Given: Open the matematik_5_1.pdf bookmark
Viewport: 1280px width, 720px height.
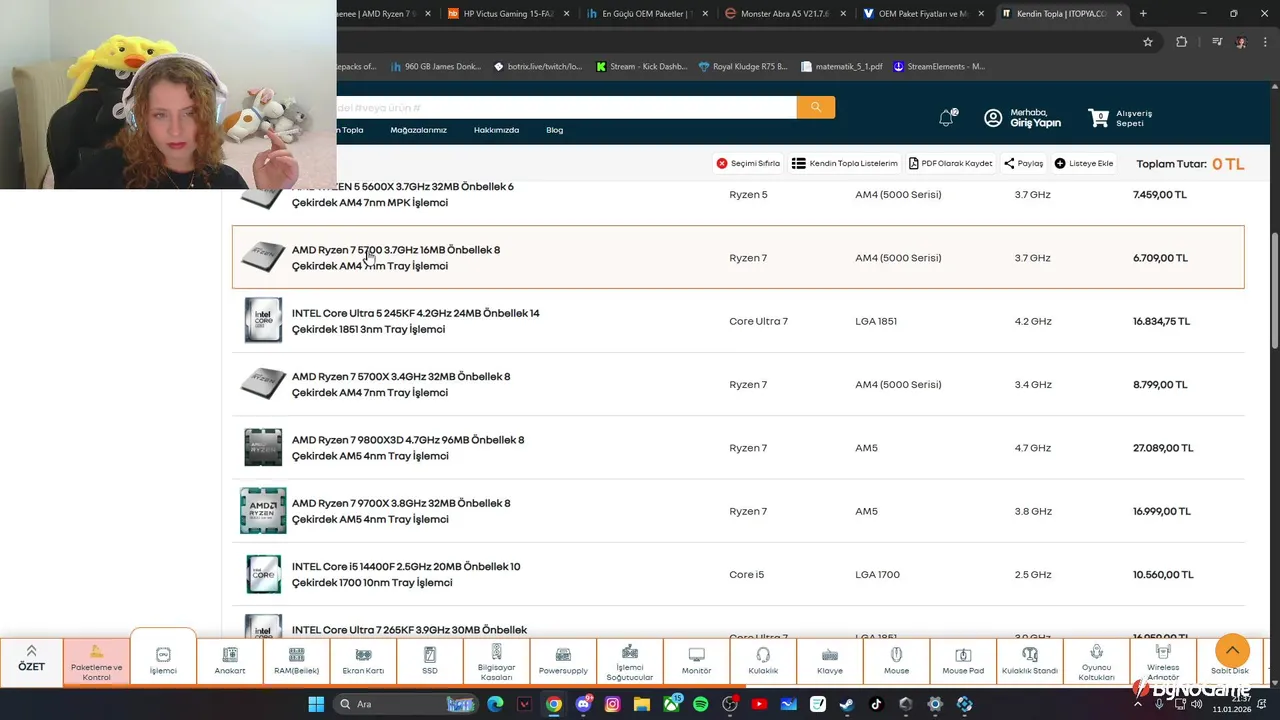Looking at the screenshot, I should (841, 66).
